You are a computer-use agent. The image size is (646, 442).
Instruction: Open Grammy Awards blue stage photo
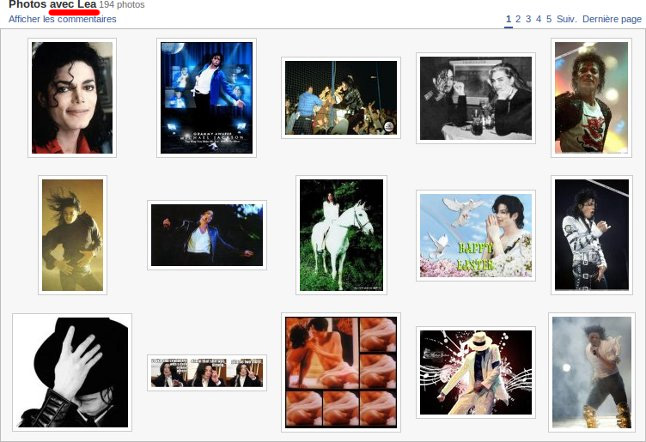pos(206,98)
